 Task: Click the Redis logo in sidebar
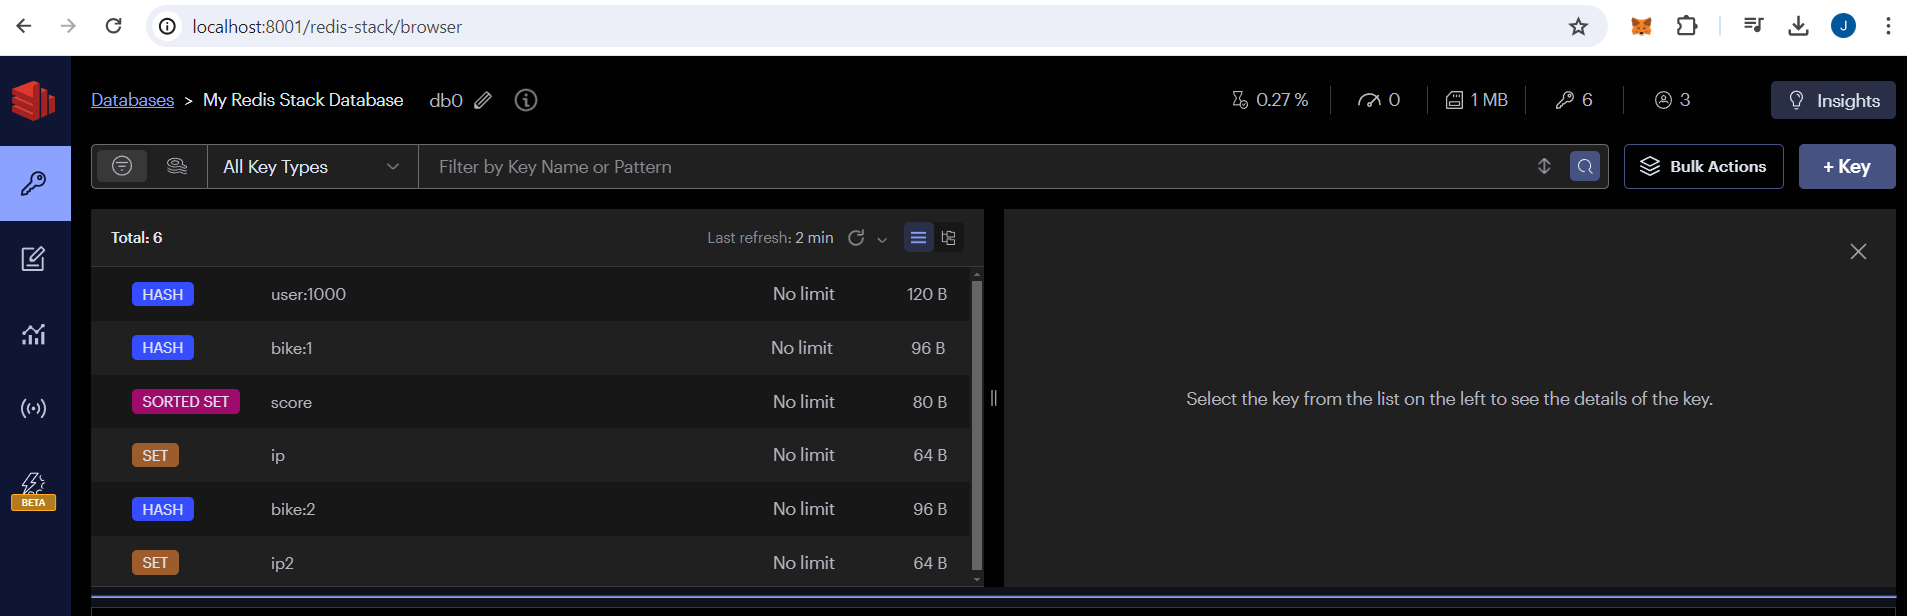[x=33, y=100]
